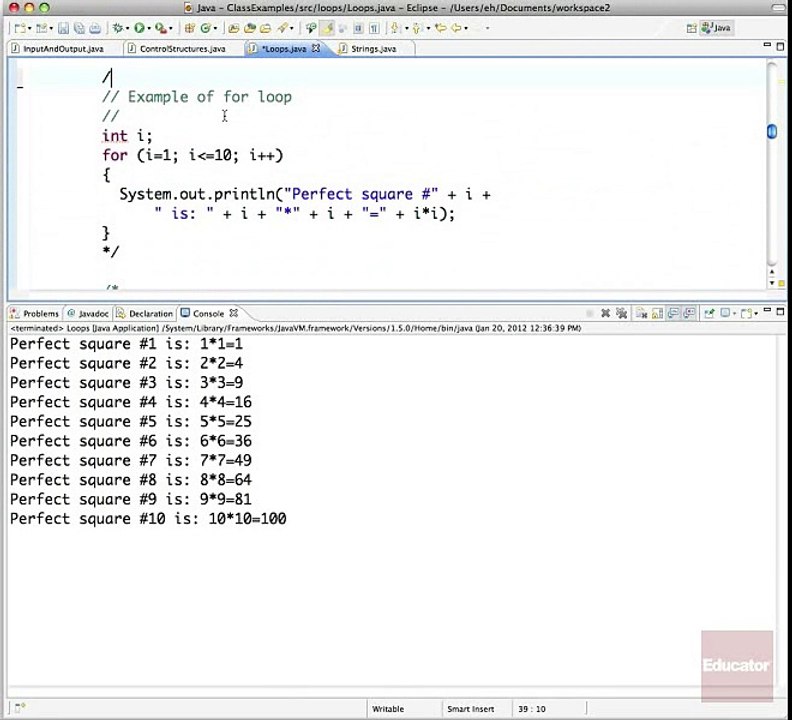
Task: Close the Console view tab
Action: pos(233,313)
